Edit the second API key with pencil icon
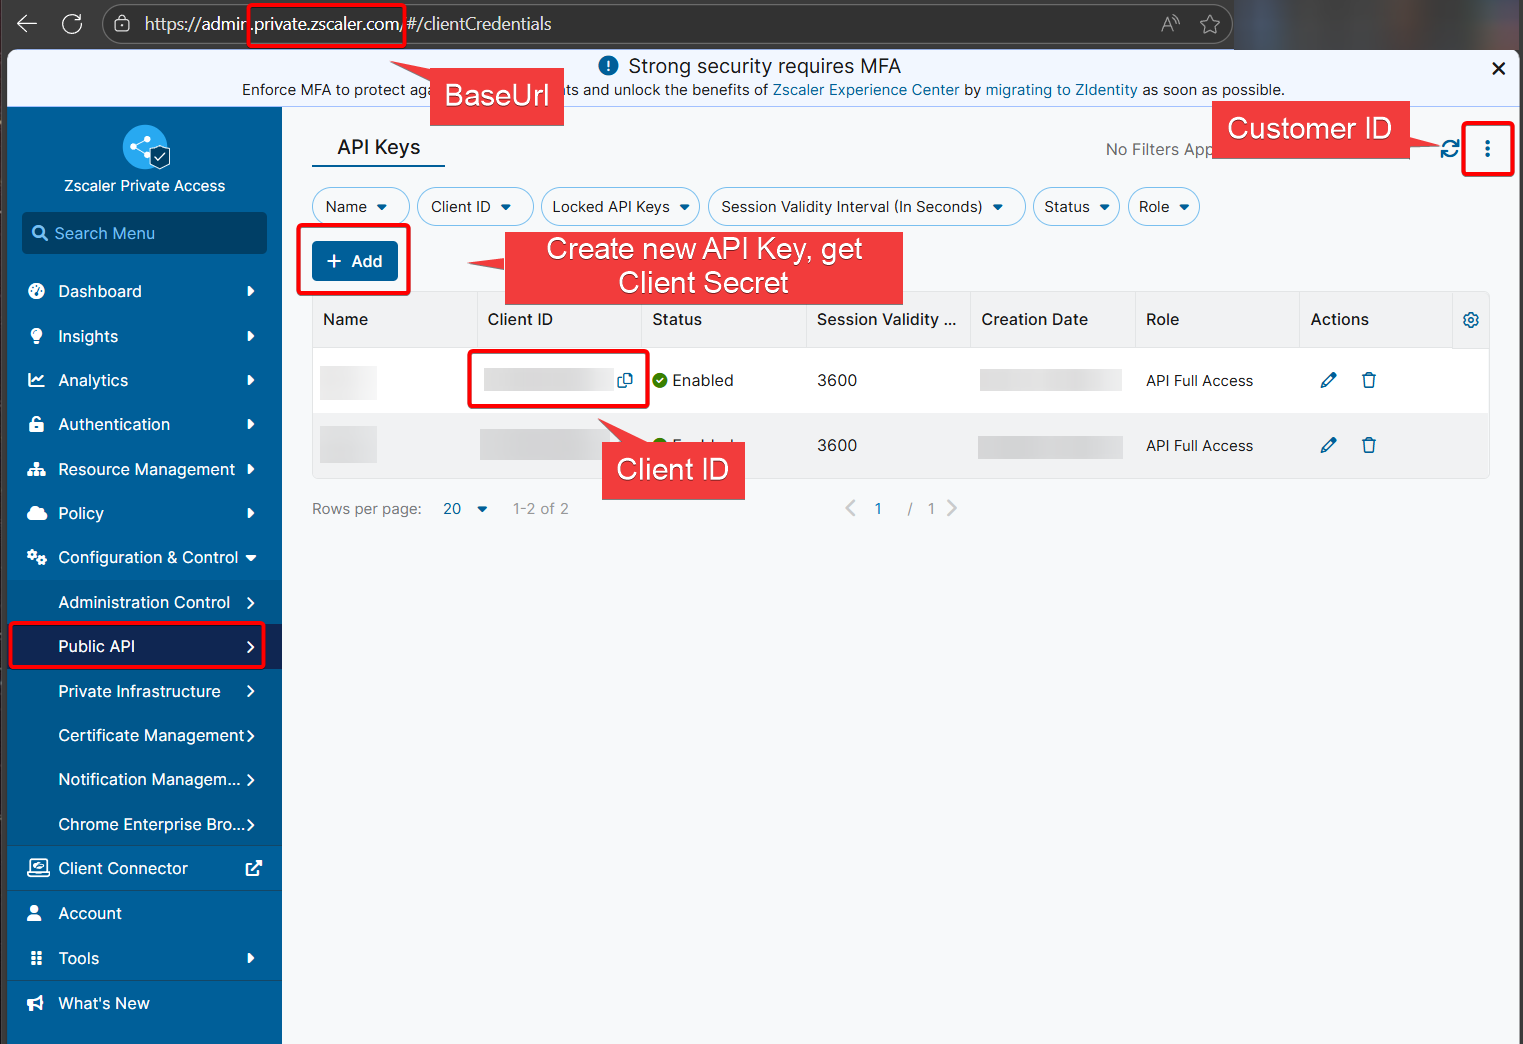Viewport: 1523px width, 1044px height. [x=1328, y=445]
